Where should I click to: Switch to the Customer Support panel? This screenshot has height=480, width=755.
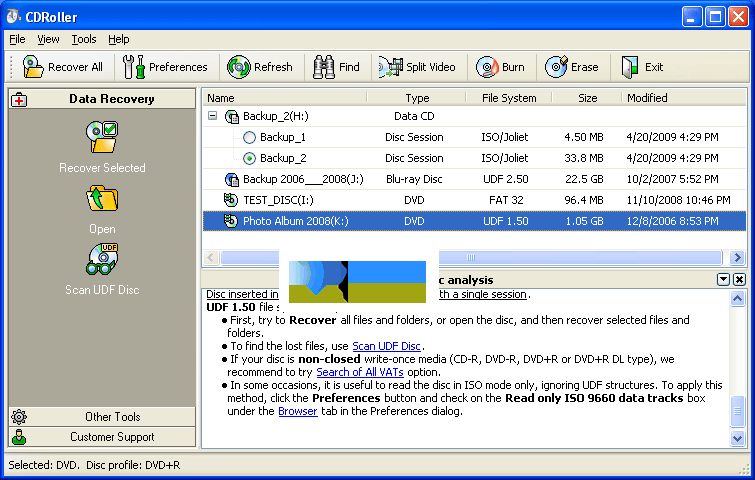(102, 437)
